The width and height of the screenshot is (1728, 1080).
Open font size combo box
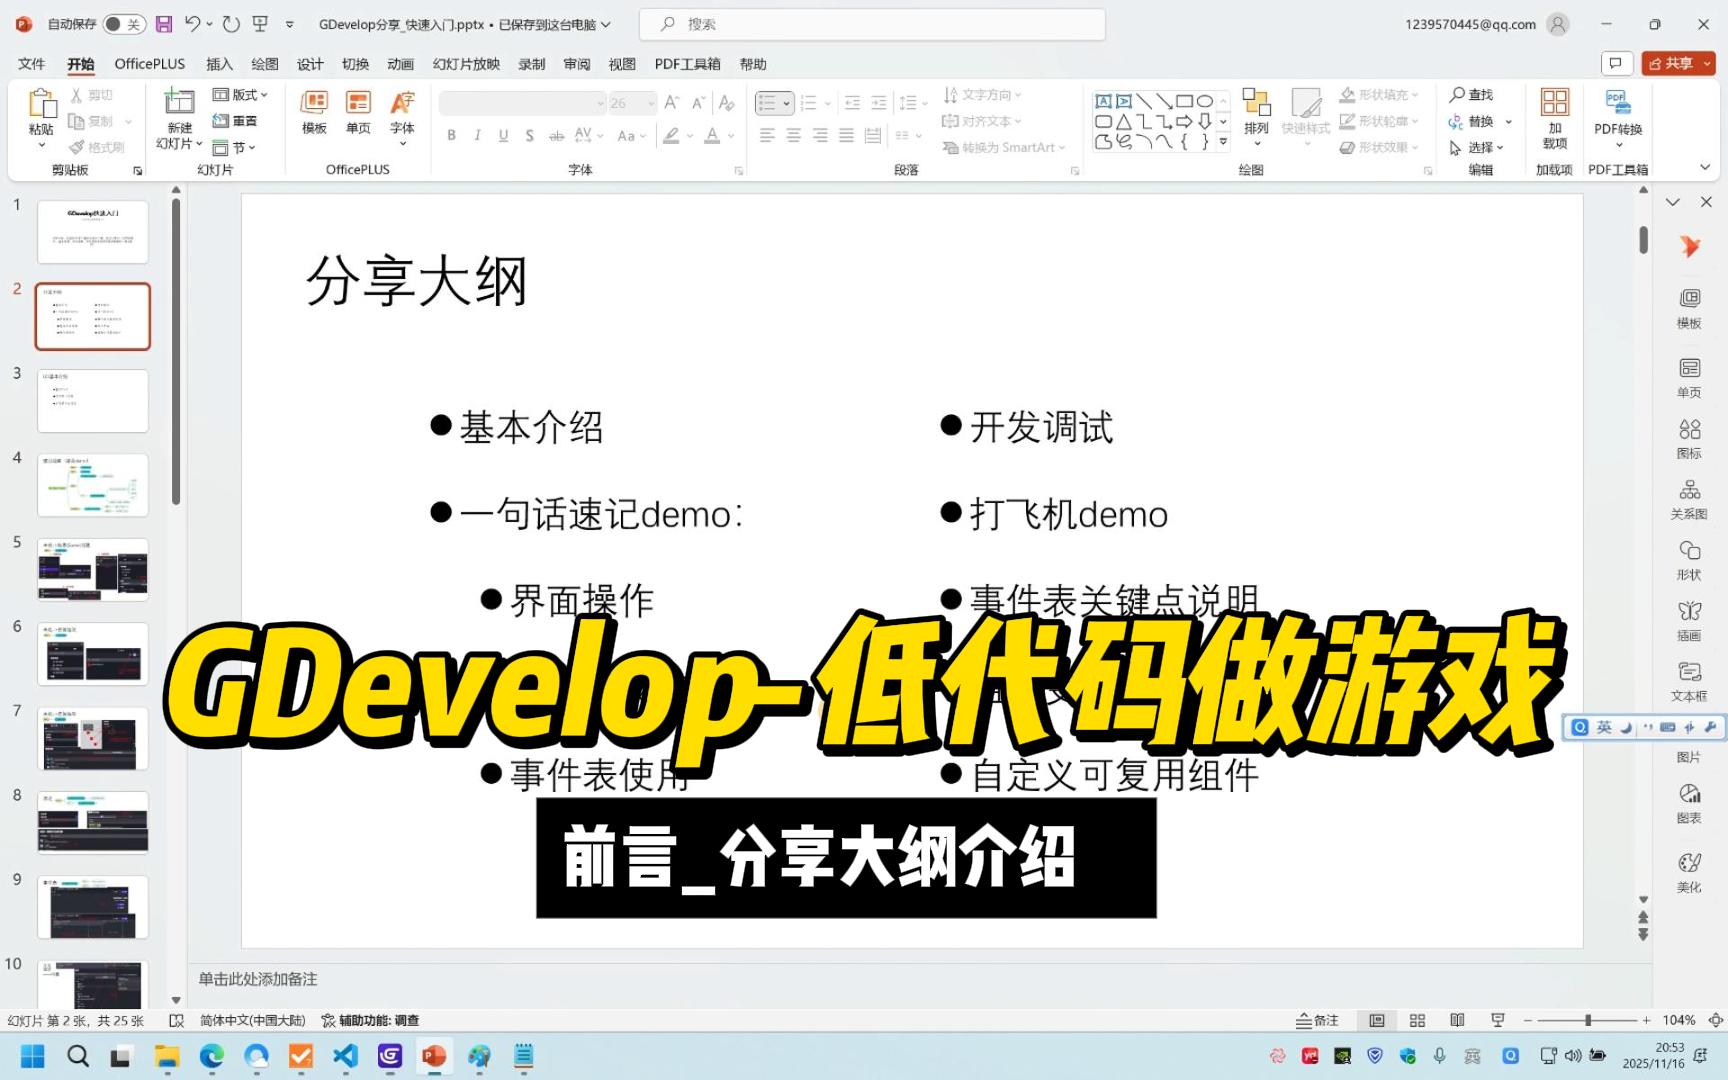coord(633,102)
